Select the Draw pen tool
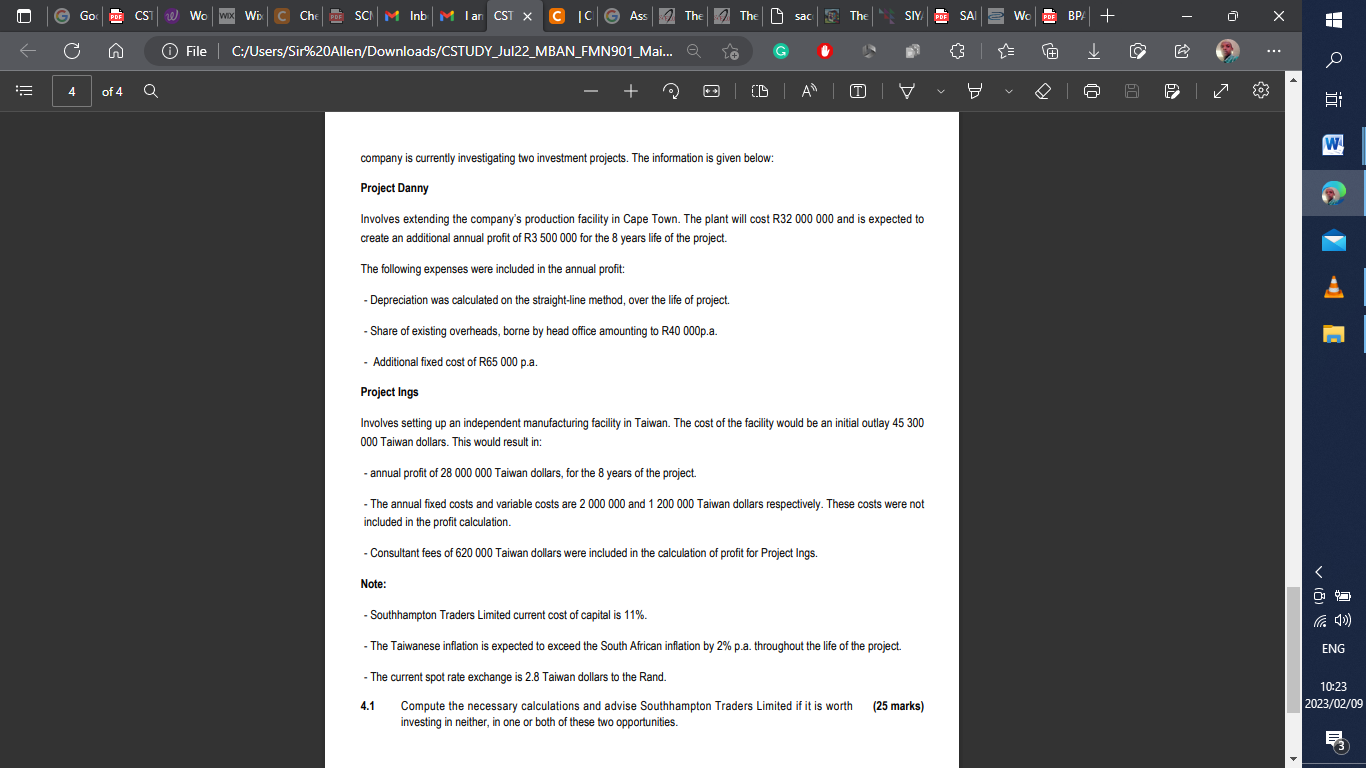1366x768 pixels. click(907, 91)
